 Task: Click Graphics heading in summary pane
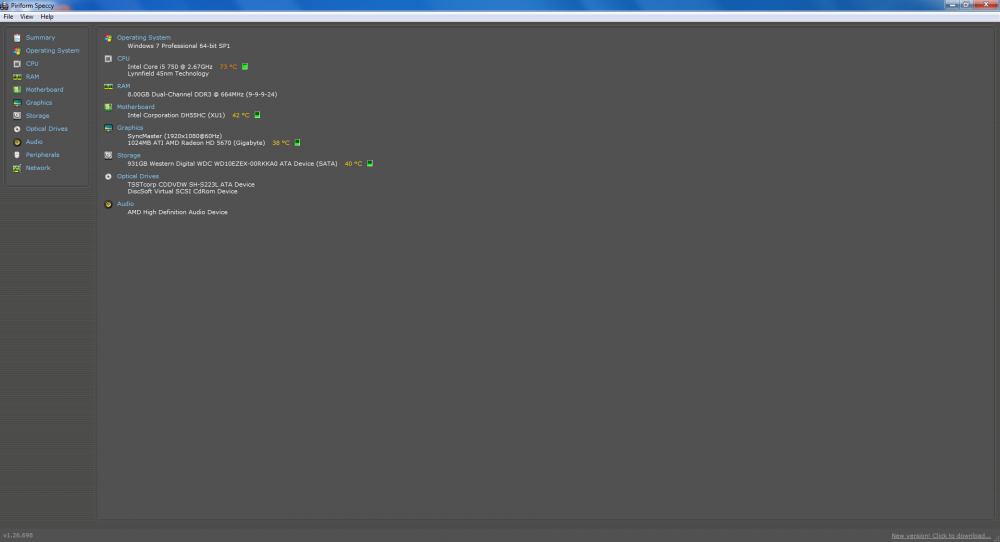(x=130, y=128)
